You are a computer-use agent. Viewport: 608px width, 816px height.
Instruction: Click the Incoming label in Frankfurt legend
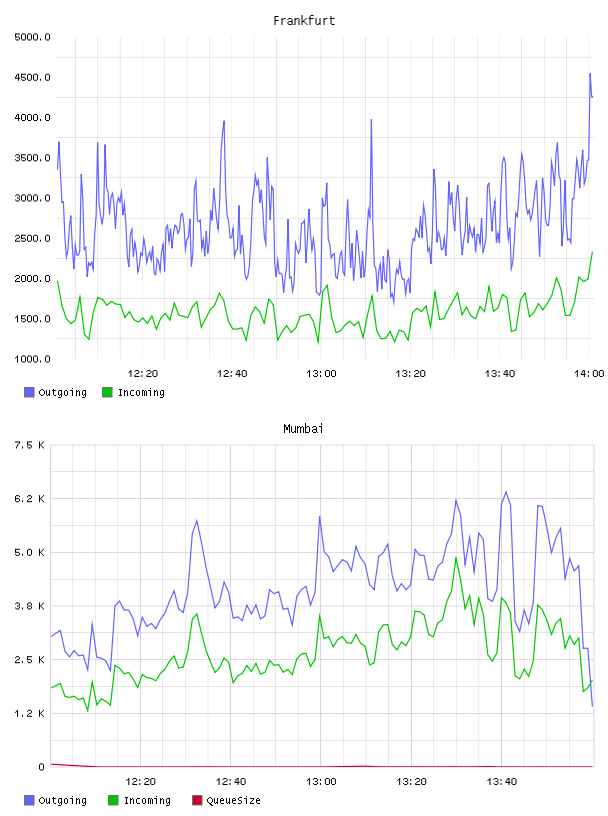point(141,392)
